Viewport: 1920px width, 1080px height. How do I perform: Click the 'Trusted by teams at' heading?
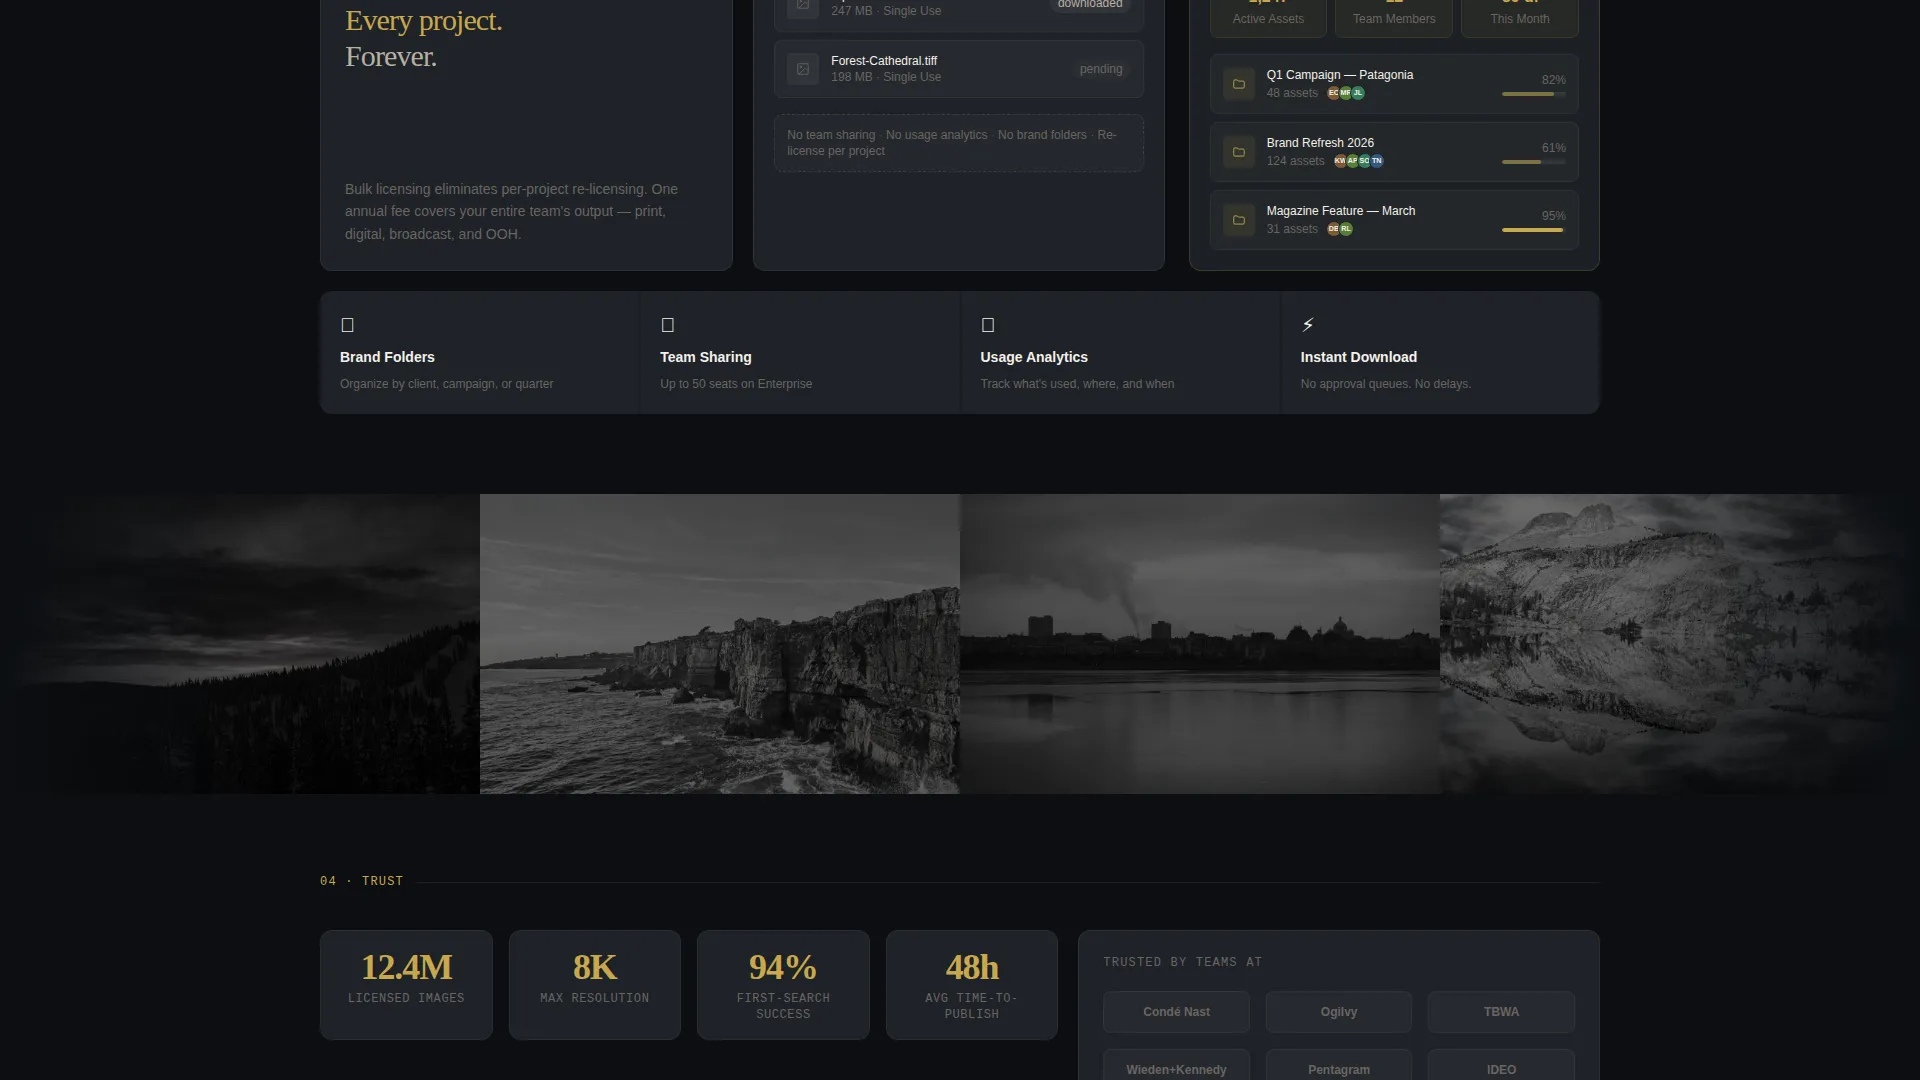[1182, 962]
